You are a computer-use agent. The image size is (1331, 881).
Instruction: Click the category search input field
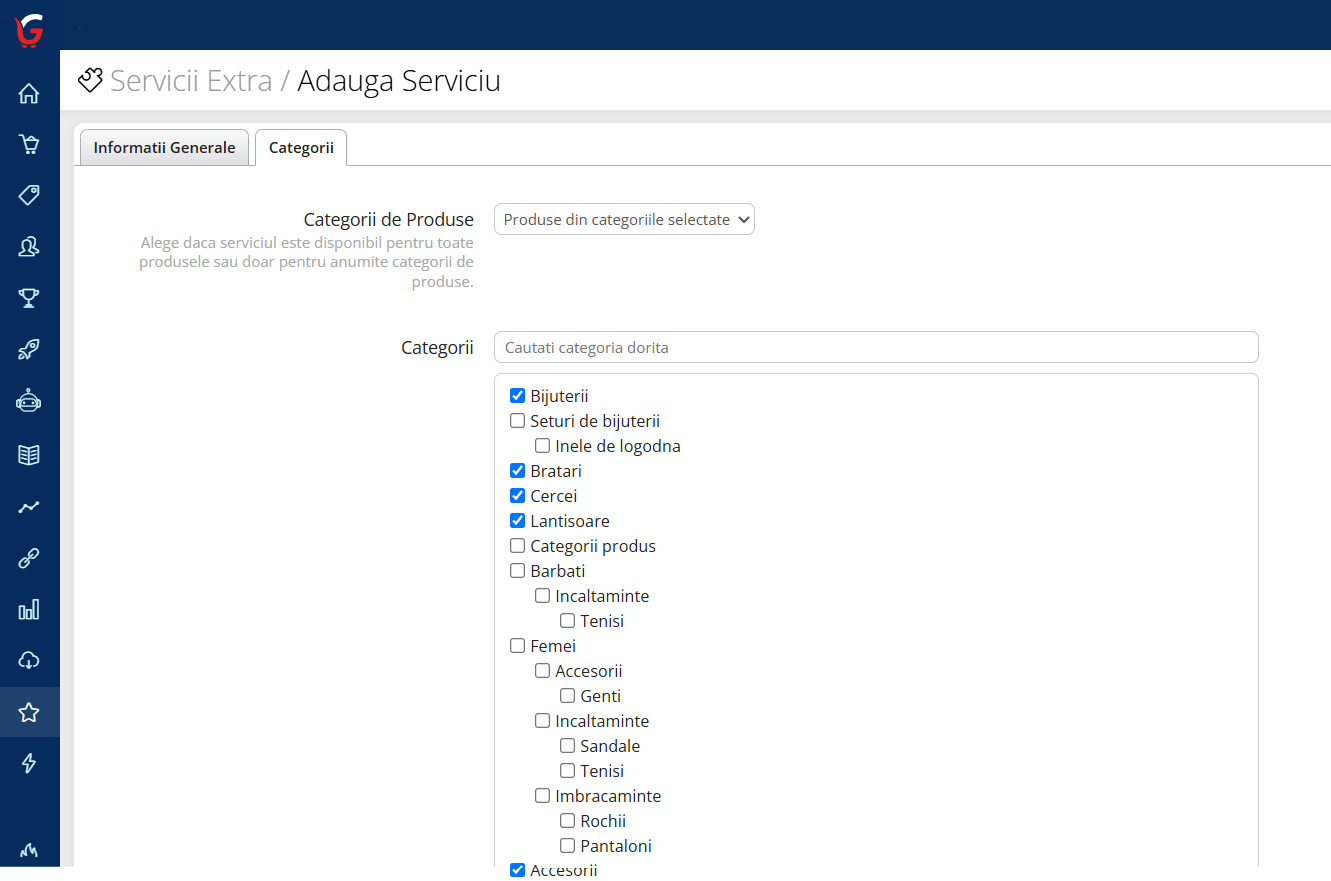876,347
